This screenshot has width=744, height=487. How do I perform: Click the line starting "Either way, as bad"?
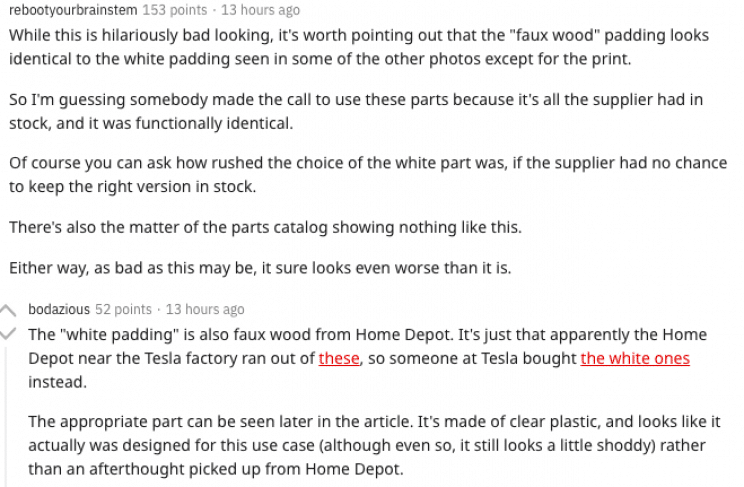[x=259, y=268]
